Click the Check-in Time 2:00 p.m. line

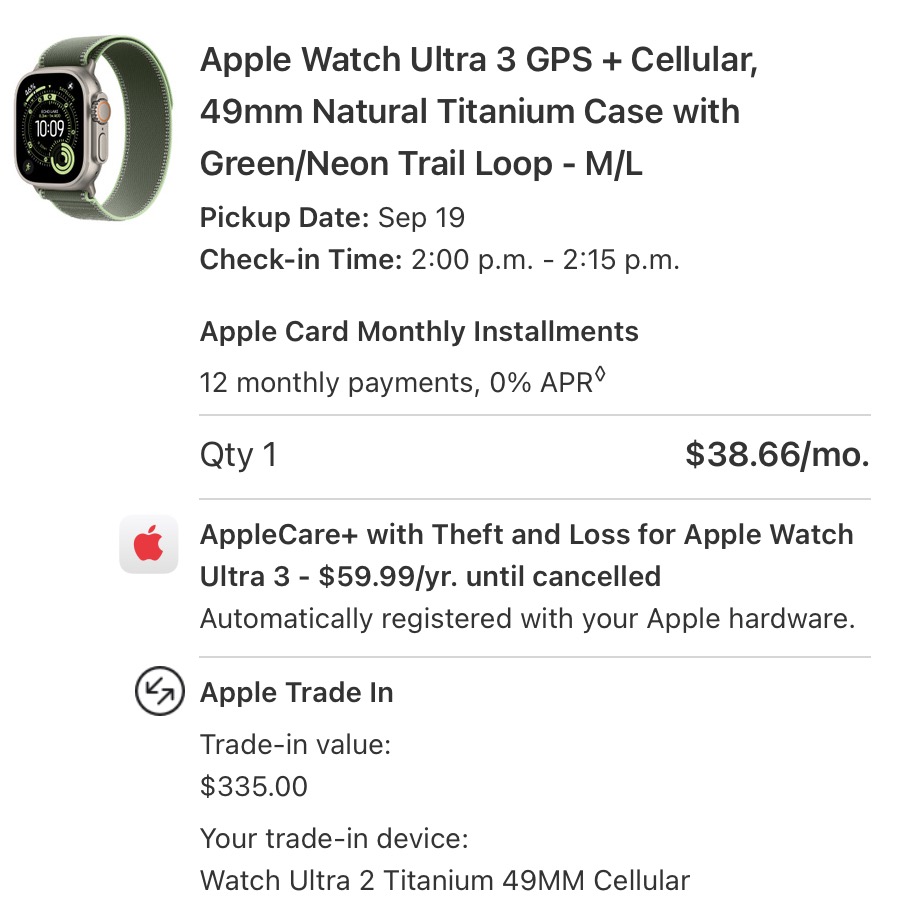tap(439, 260)
